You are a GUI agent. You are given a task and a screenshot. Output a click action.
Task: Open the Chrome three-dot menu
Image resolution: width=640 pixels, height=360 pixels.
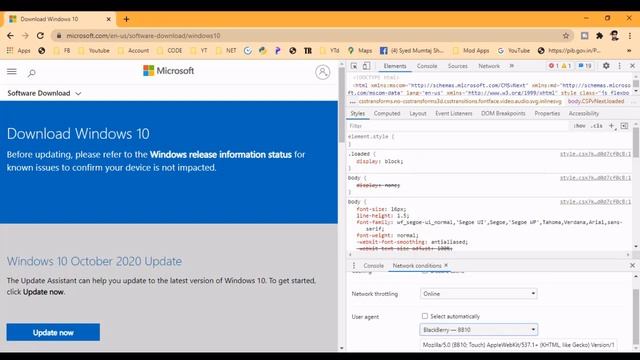point(630,36)
